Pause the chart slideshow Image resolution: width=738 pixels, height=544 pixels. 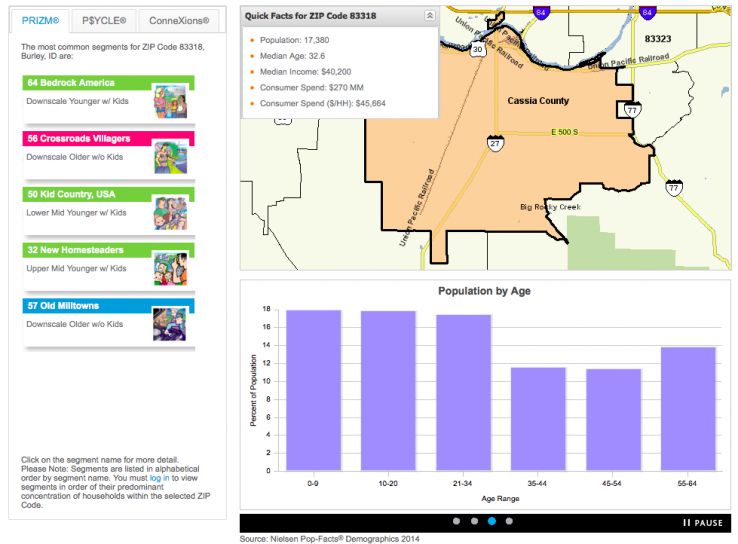tap(702, 522)
